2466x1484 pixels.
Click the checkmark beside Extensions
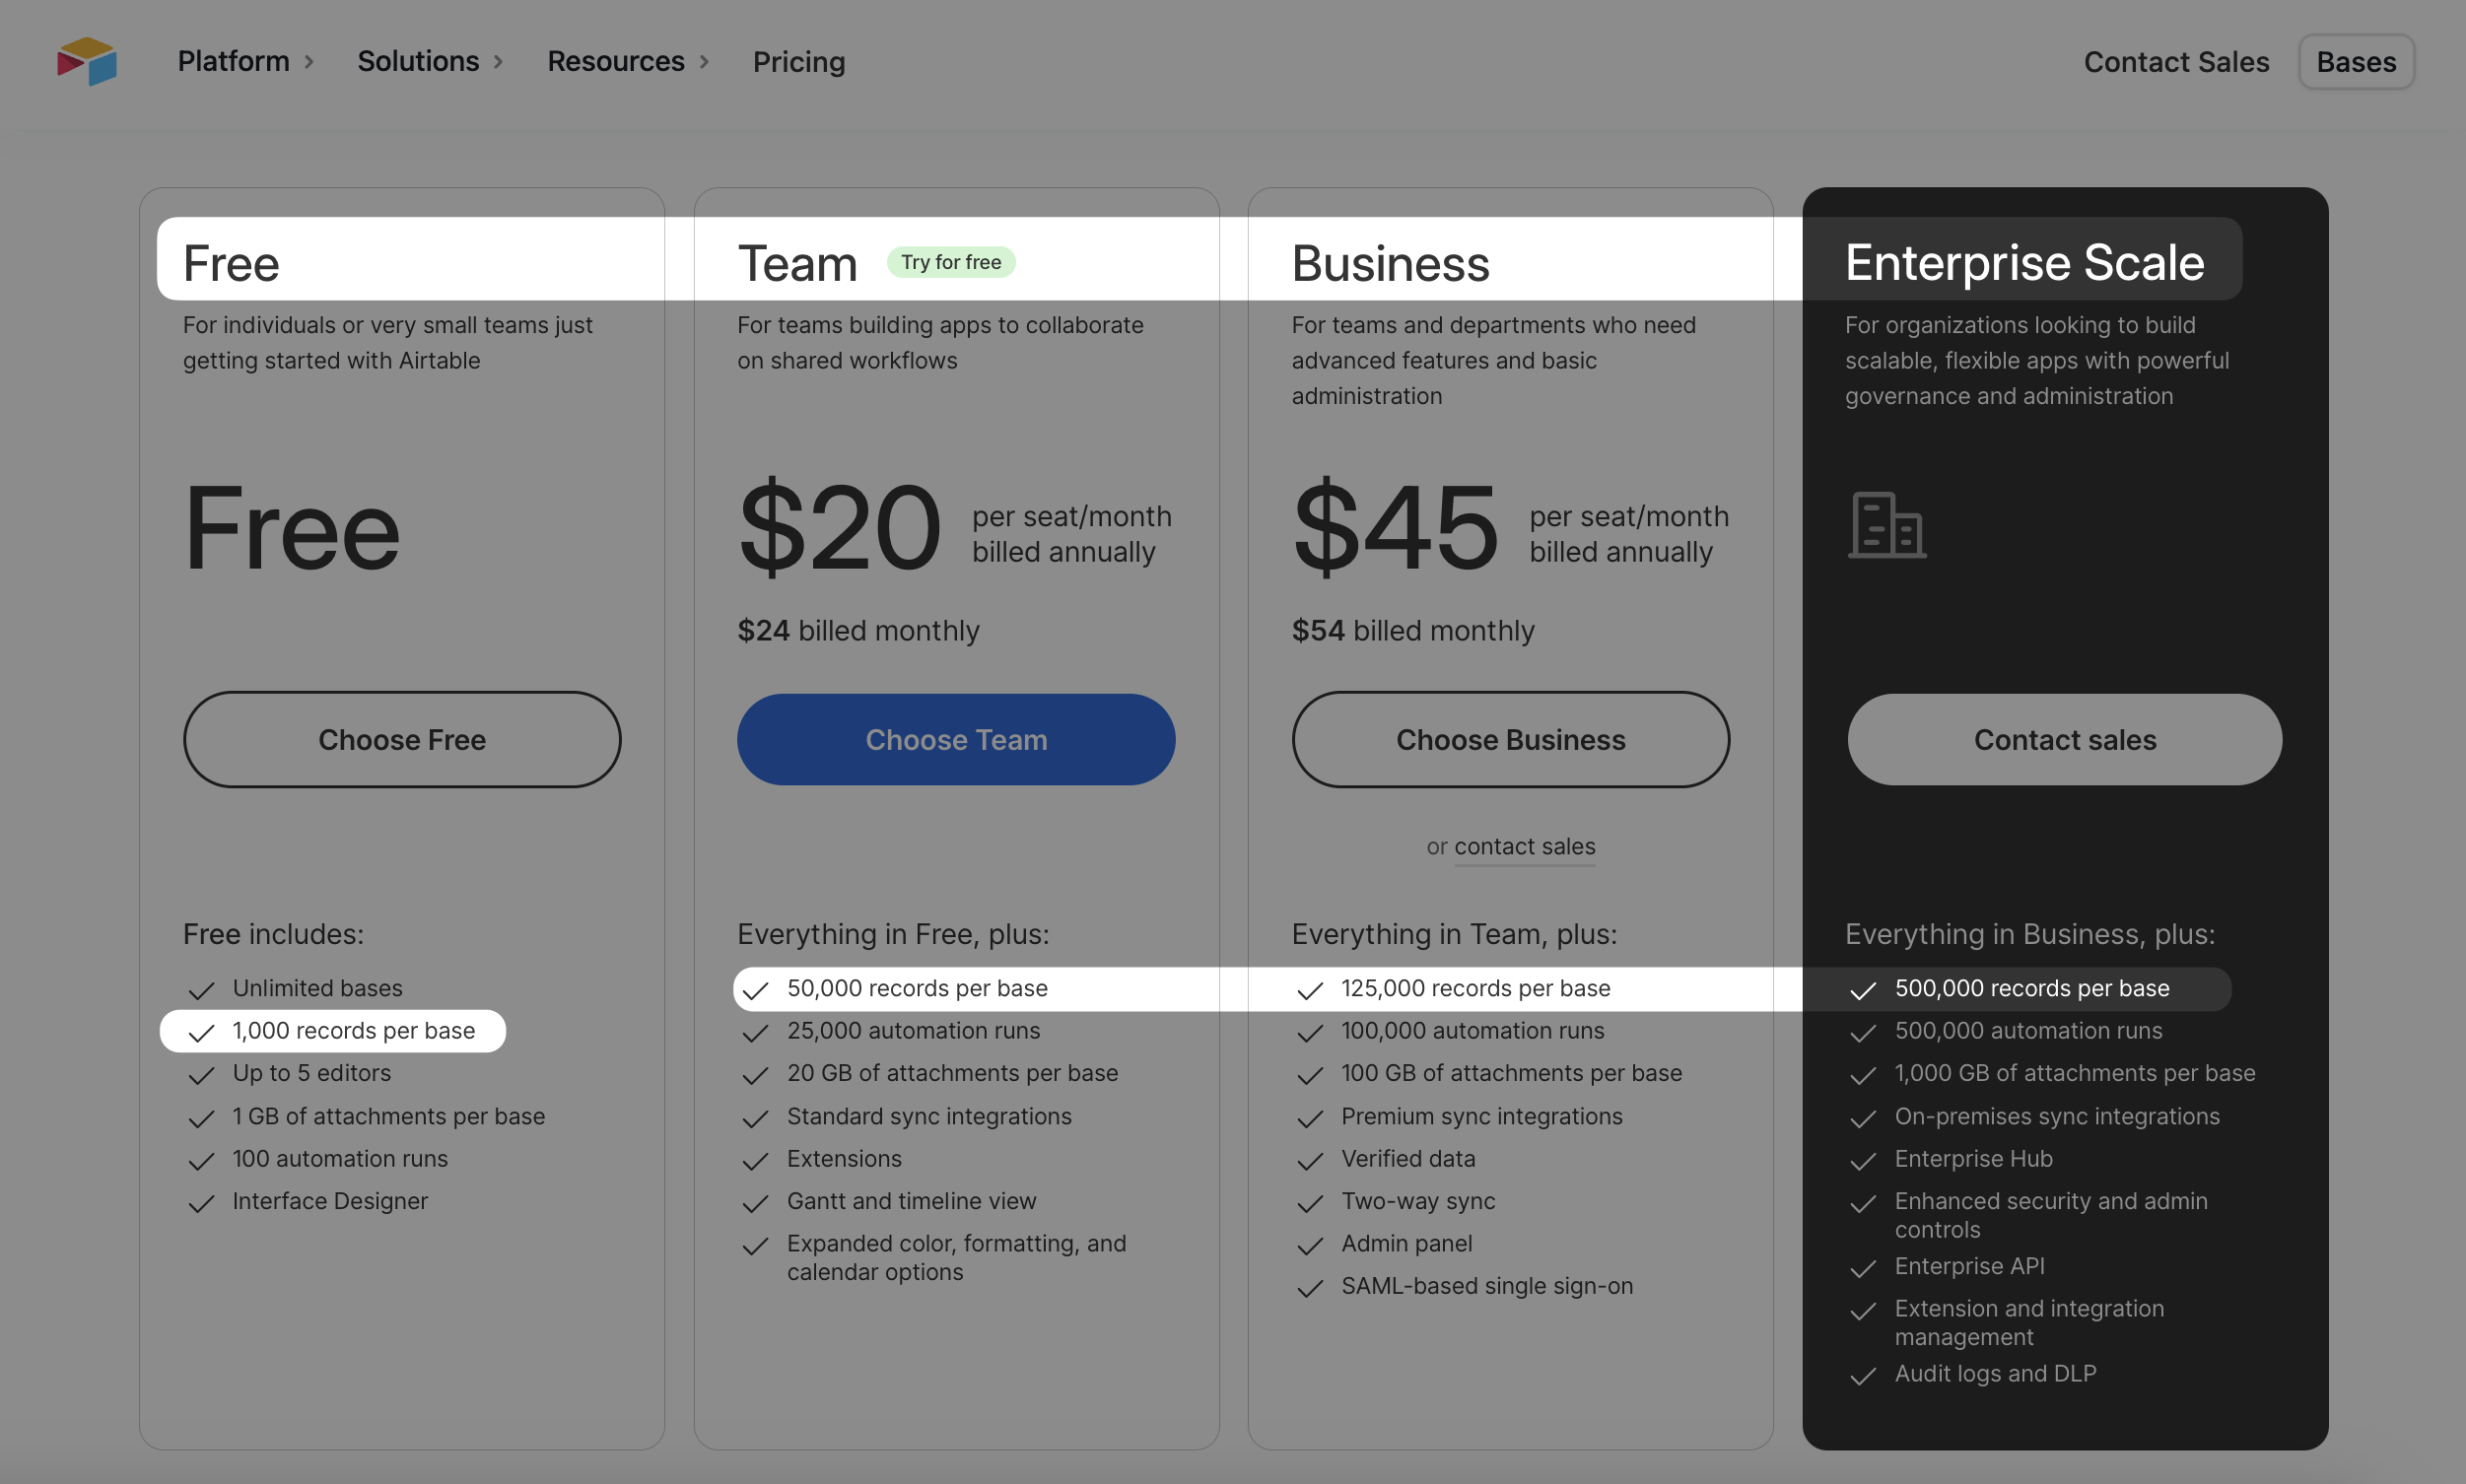pyautogui.click(x=755, y=1161)
